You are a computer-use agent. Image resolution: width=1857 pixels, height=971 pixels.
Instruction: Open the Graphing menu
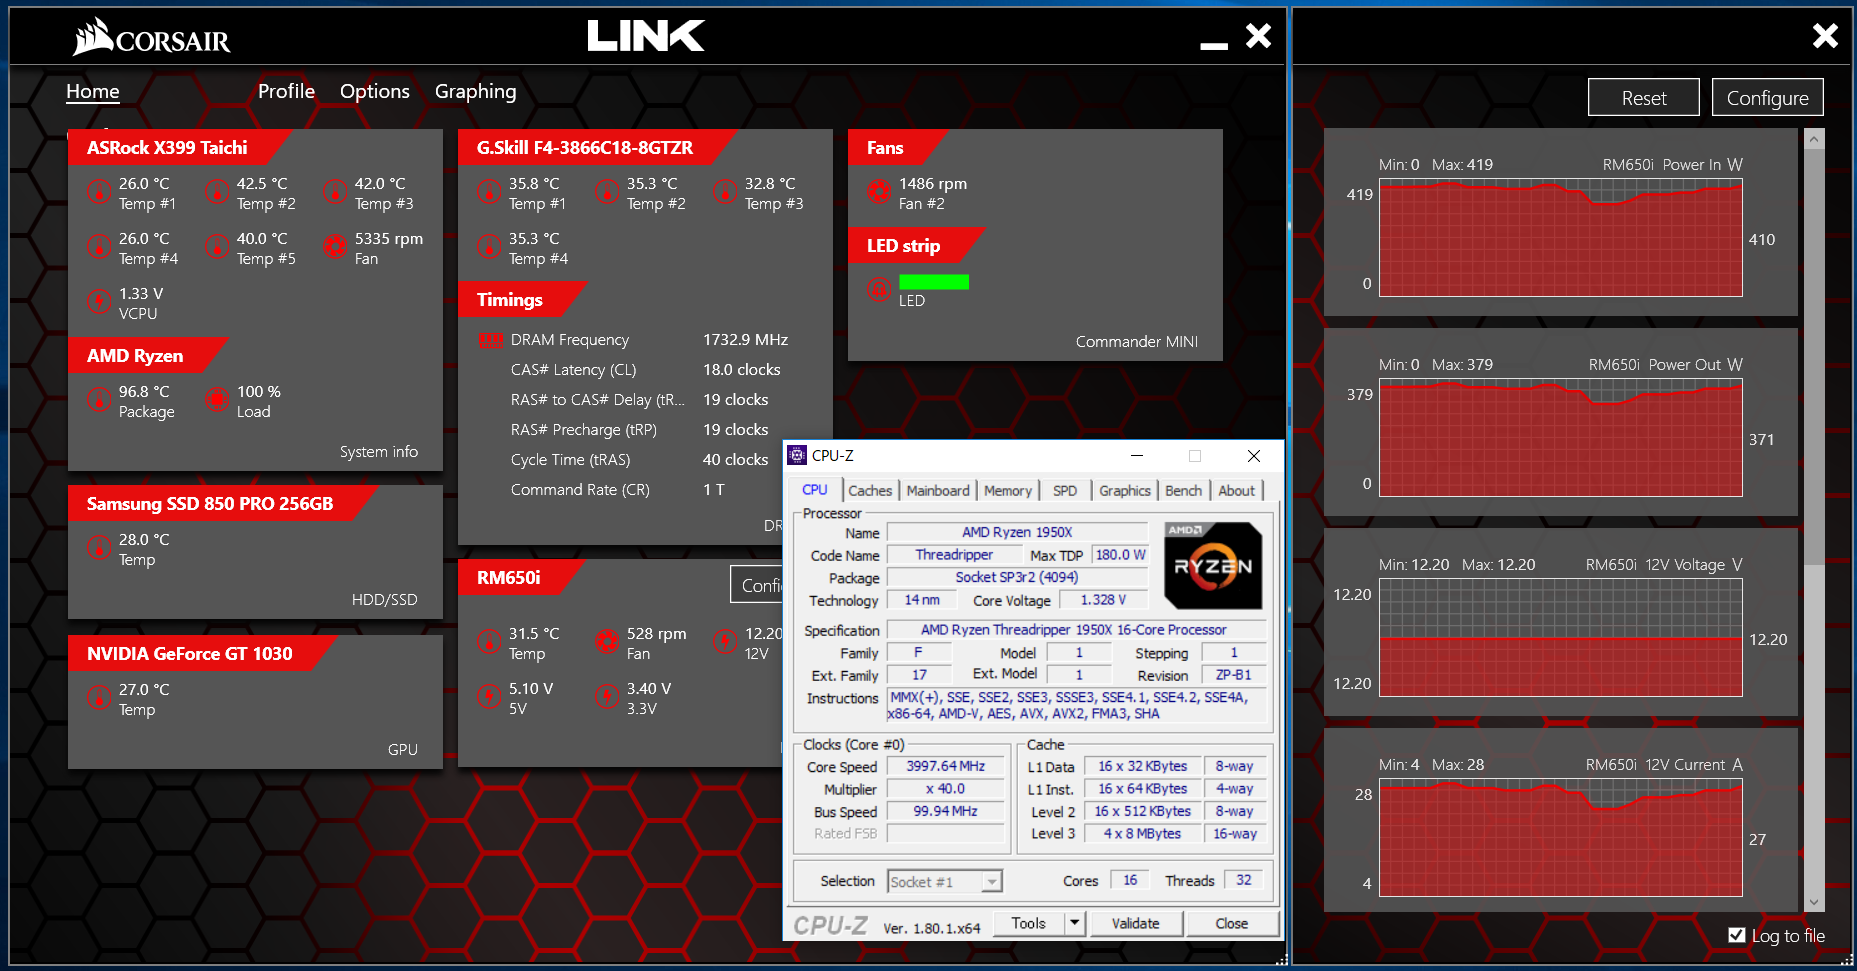pos(476,92)
